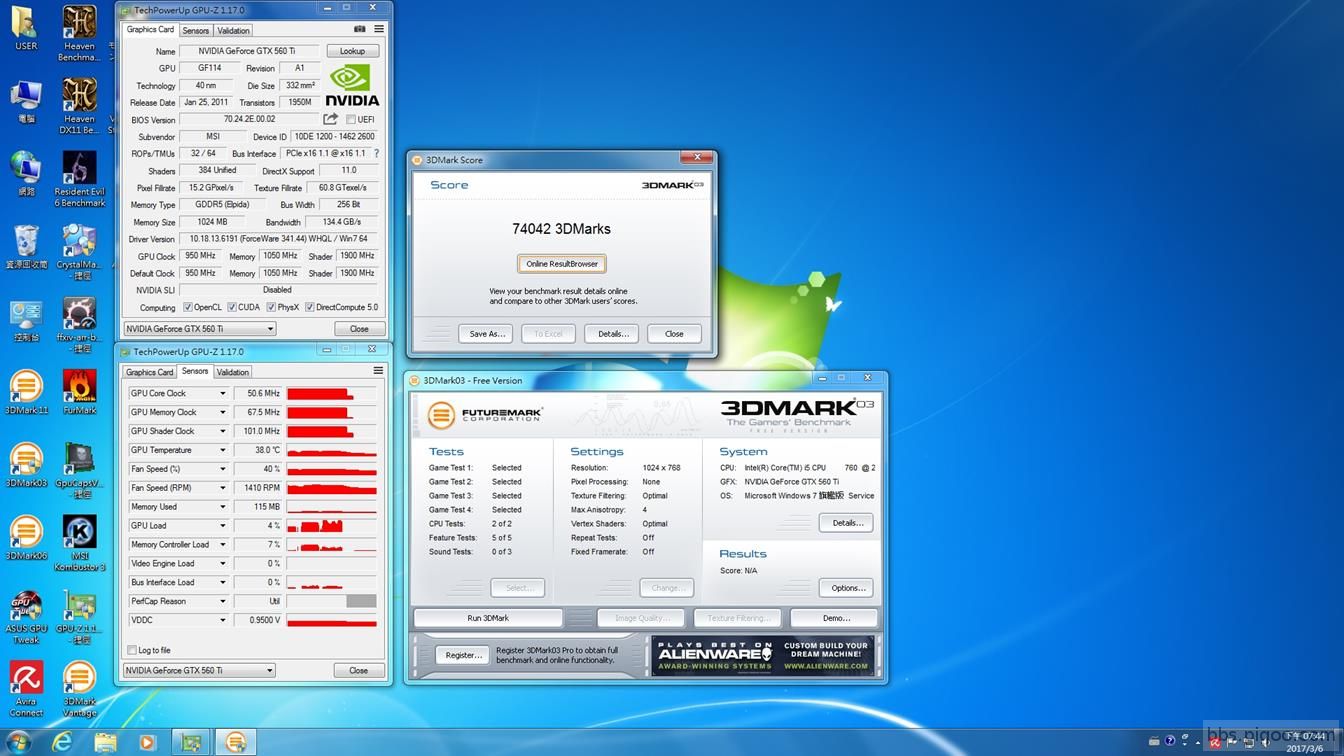Click the NVIDIA logo in GPU-Z
Viewport: 1344px width, 756px height.
[x=351, y=85]
